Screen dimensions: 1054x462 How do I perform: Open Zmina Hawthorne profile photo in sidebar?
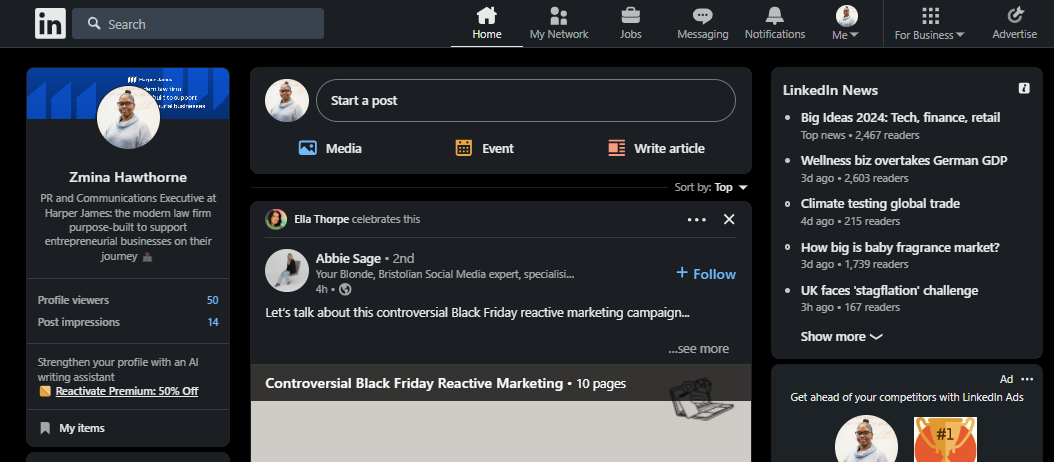pos(128,117)
